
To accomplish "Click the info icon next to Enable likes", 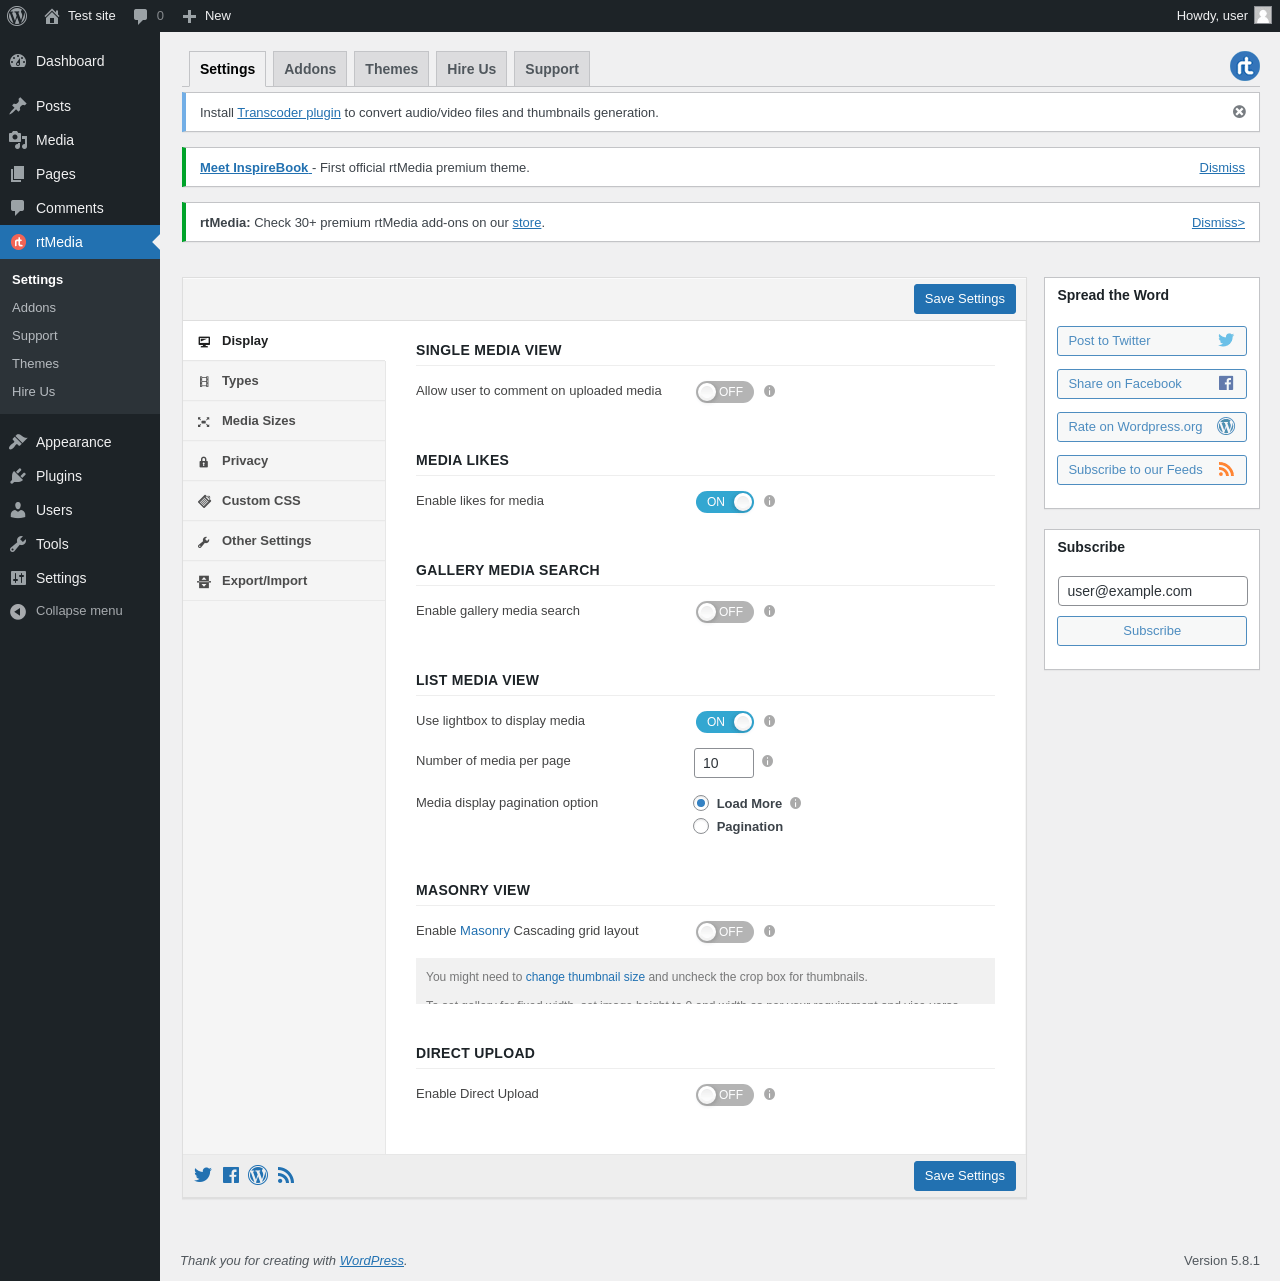I will (x=769, y=501).
